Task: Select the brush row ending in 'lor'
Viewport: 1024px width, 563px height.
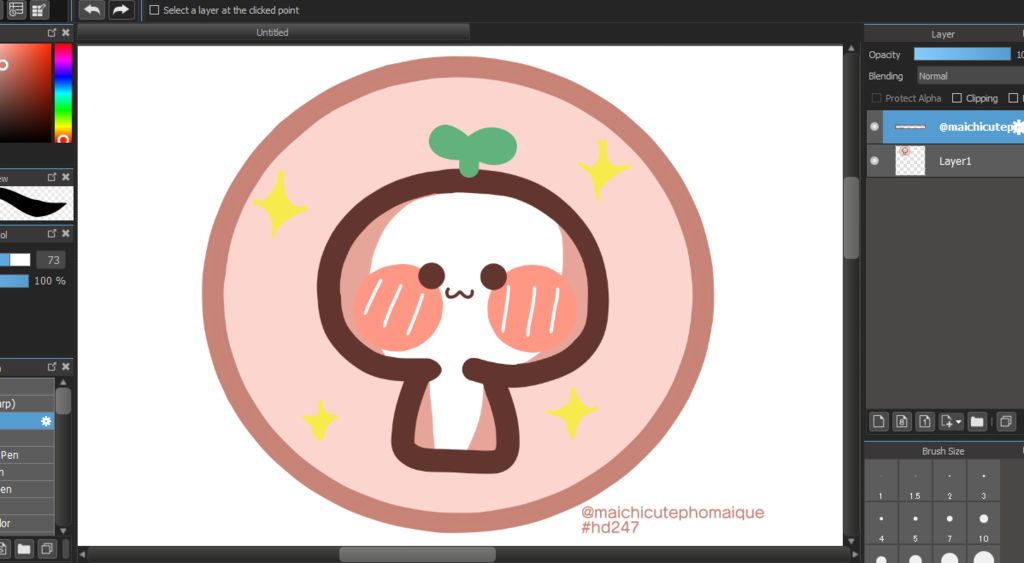Action: tap(27, 523)
